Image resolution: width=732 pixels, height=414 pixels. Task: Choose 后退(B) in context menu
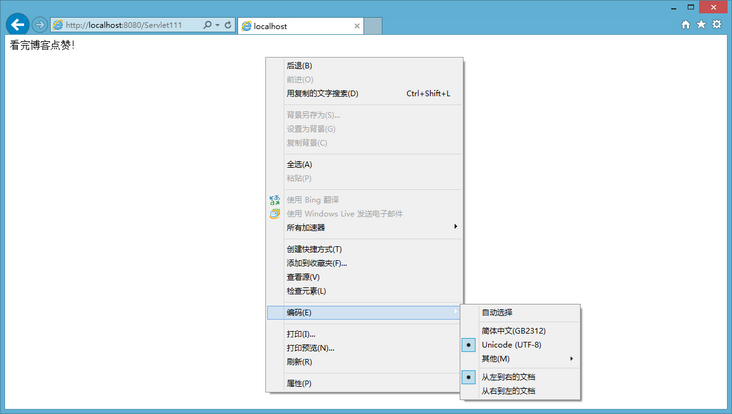[364, 66]
